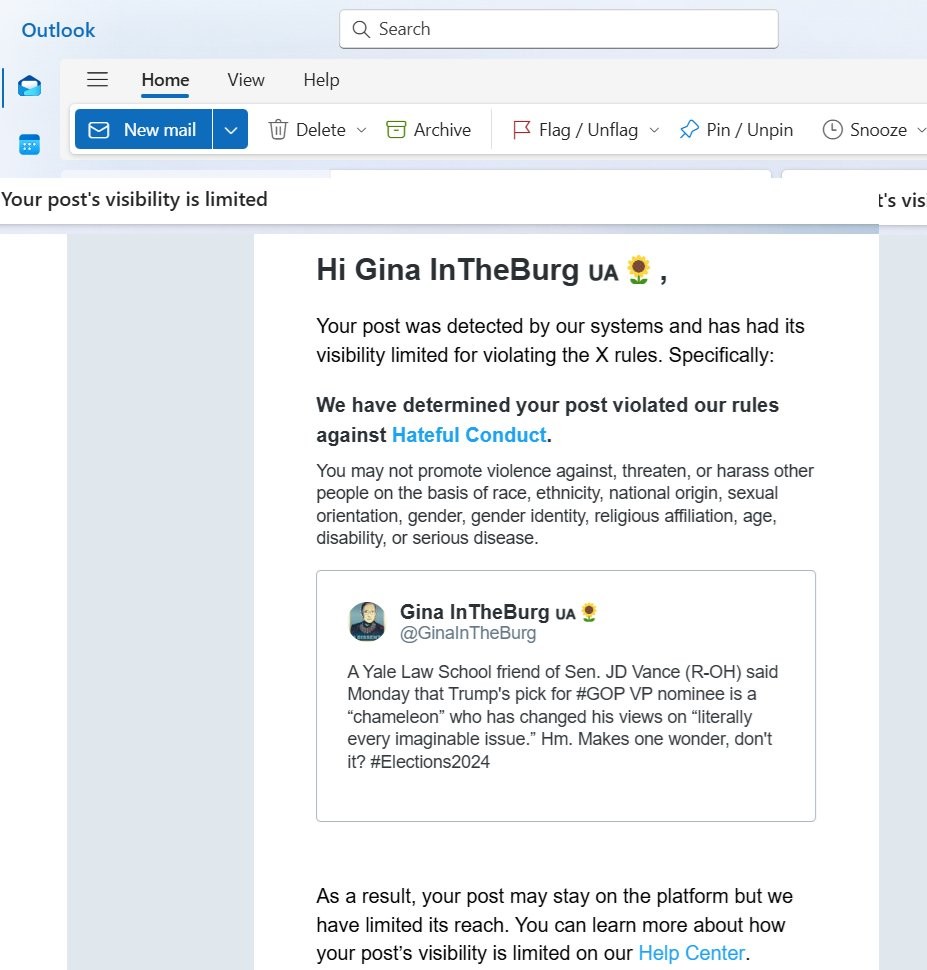The height and width of the screenshot is (970, 927).
Task: Open the Help tab
Action: (x=321, y=80)
